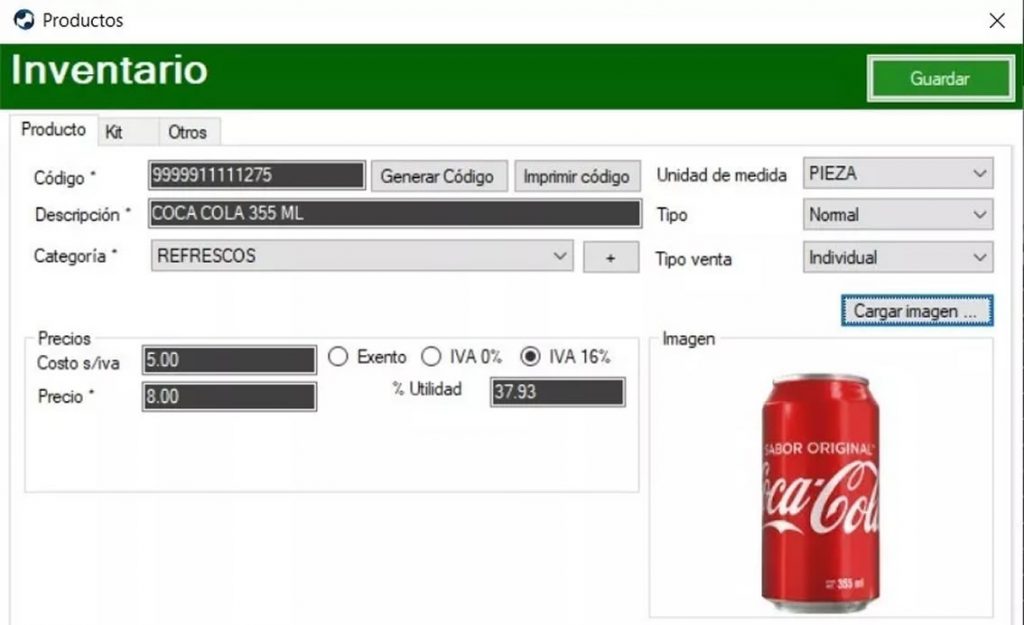Click the Imagen group label
1024x625 pixels.
[688, 338]
